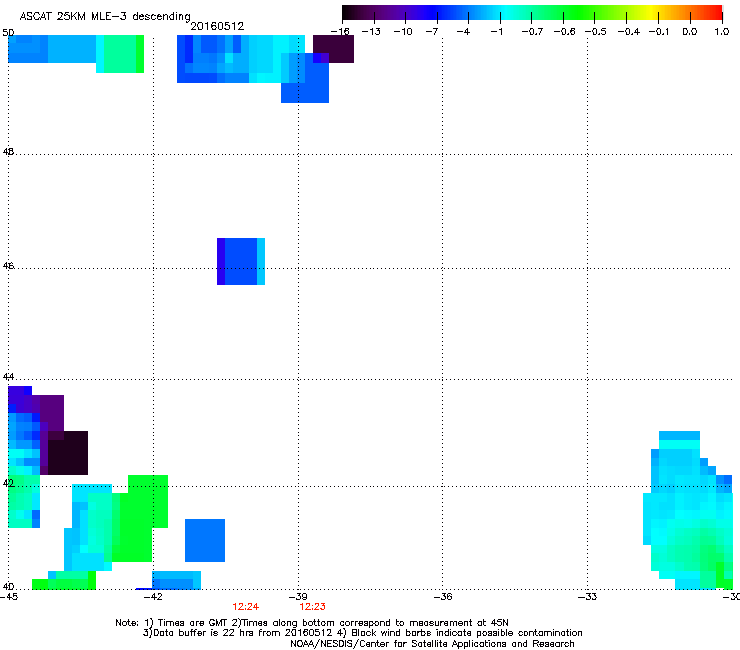Click the 48 latitude axis label

pyautogui.click(x=8, y=152)
